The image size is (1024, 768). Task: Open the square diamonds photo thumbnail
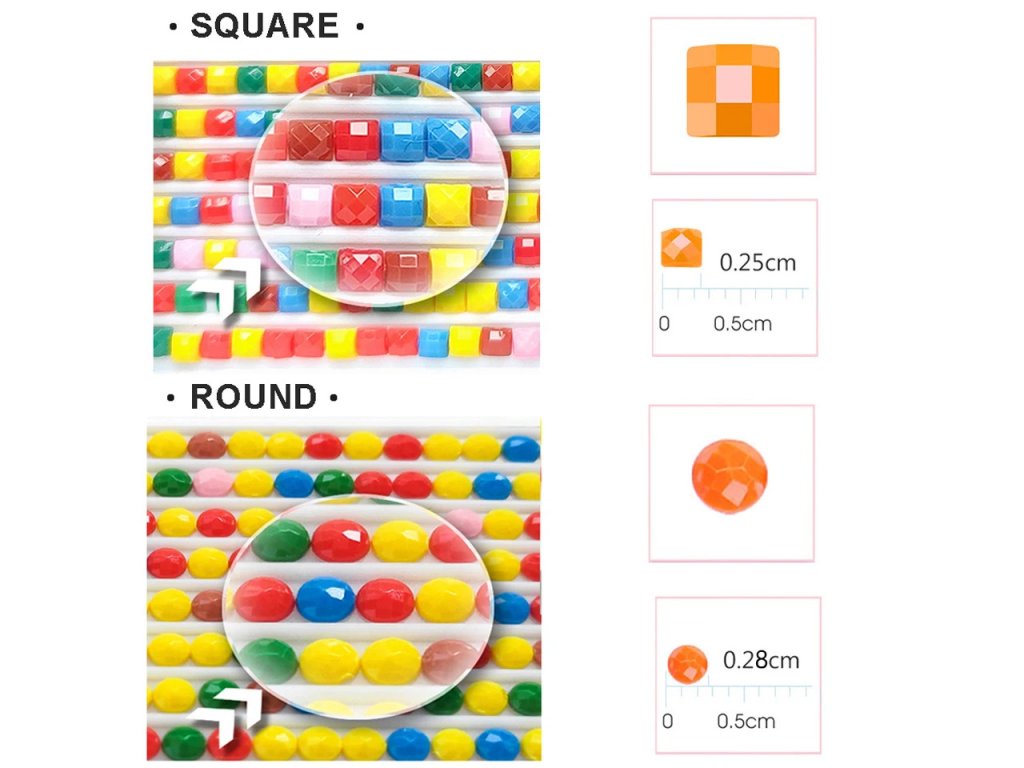point(347,216)
